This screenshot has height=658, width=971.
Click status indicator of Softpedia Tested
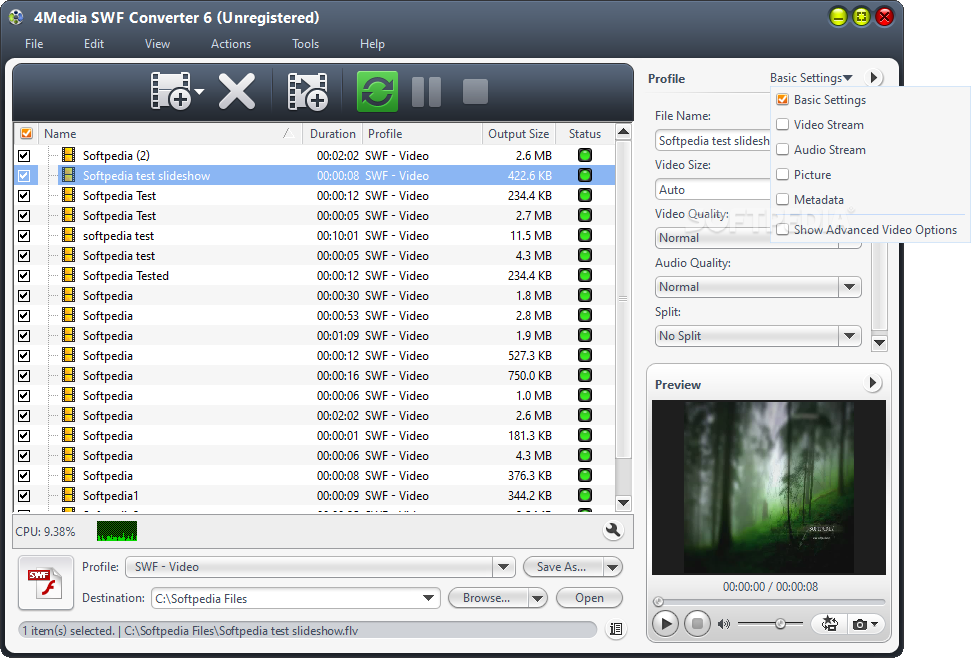pyautogui.click(x=585, y=275)
